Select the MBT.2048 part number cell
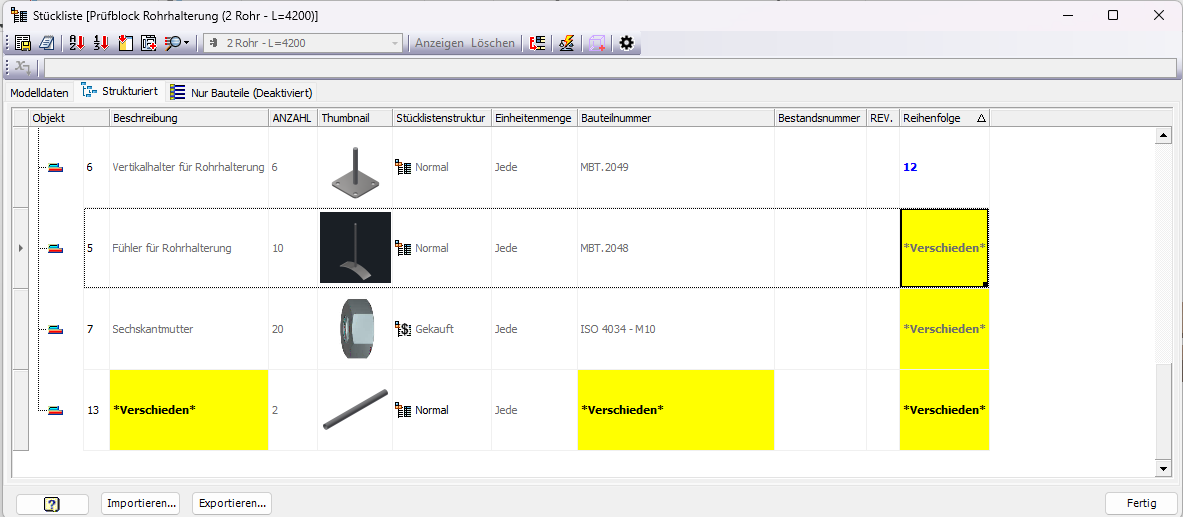The width and height of the screenshot is (1183, 517). coord(675,248)
